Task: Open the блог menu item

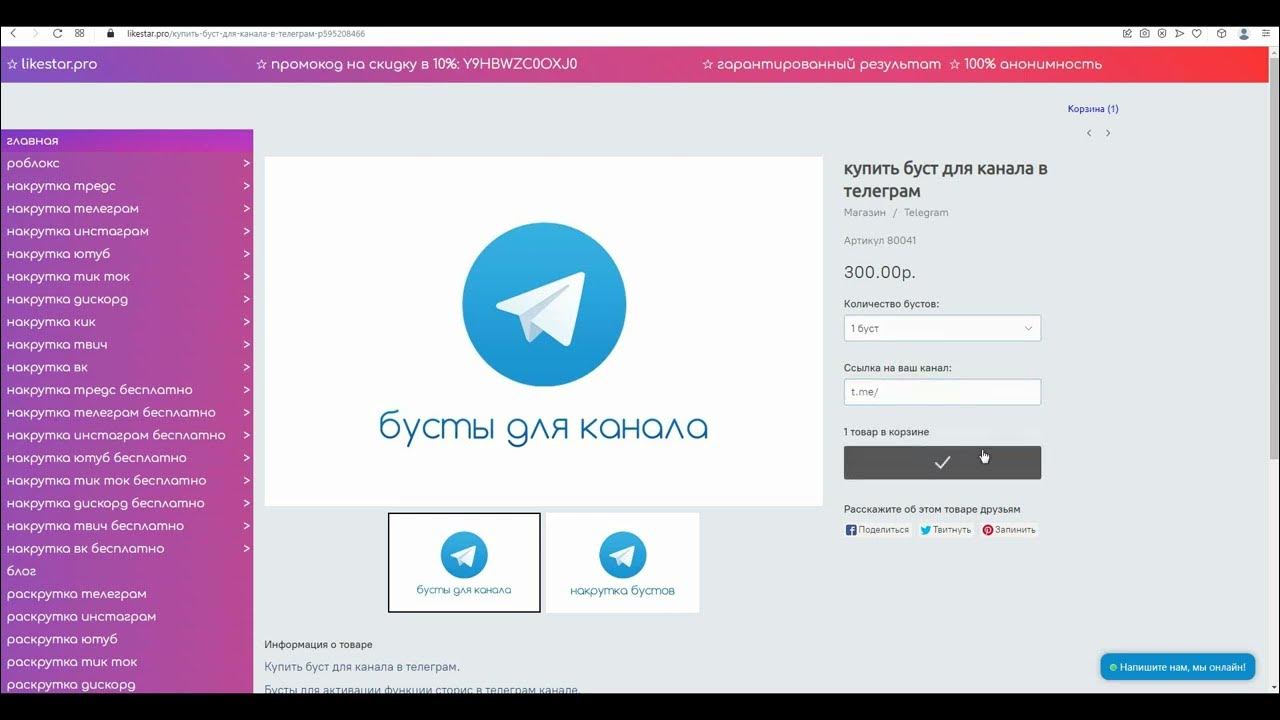Action: tap(126, 571)
